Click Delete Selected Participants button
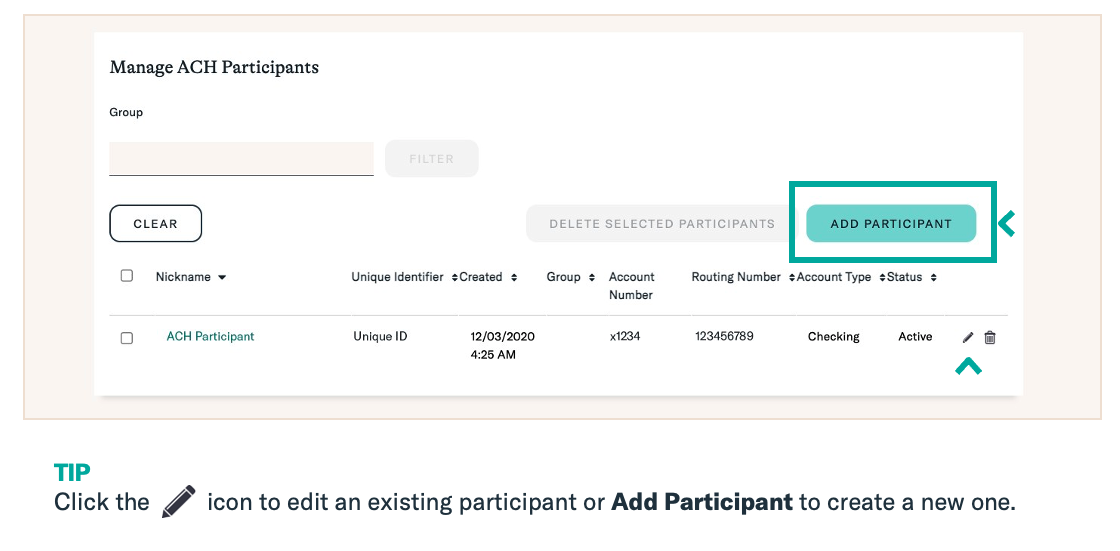Image resolution: width=1120 pixels, height=551 pixels. click(661, 224)
